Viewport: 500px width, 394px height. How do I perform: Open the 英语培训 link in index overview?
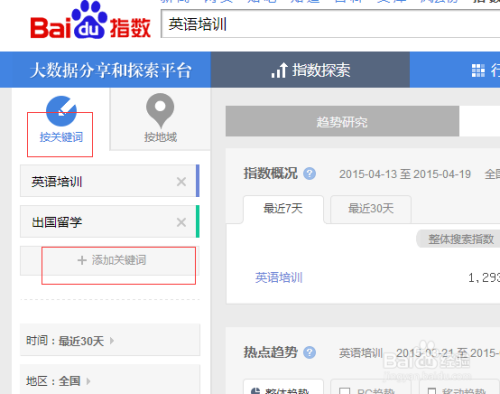279,277
